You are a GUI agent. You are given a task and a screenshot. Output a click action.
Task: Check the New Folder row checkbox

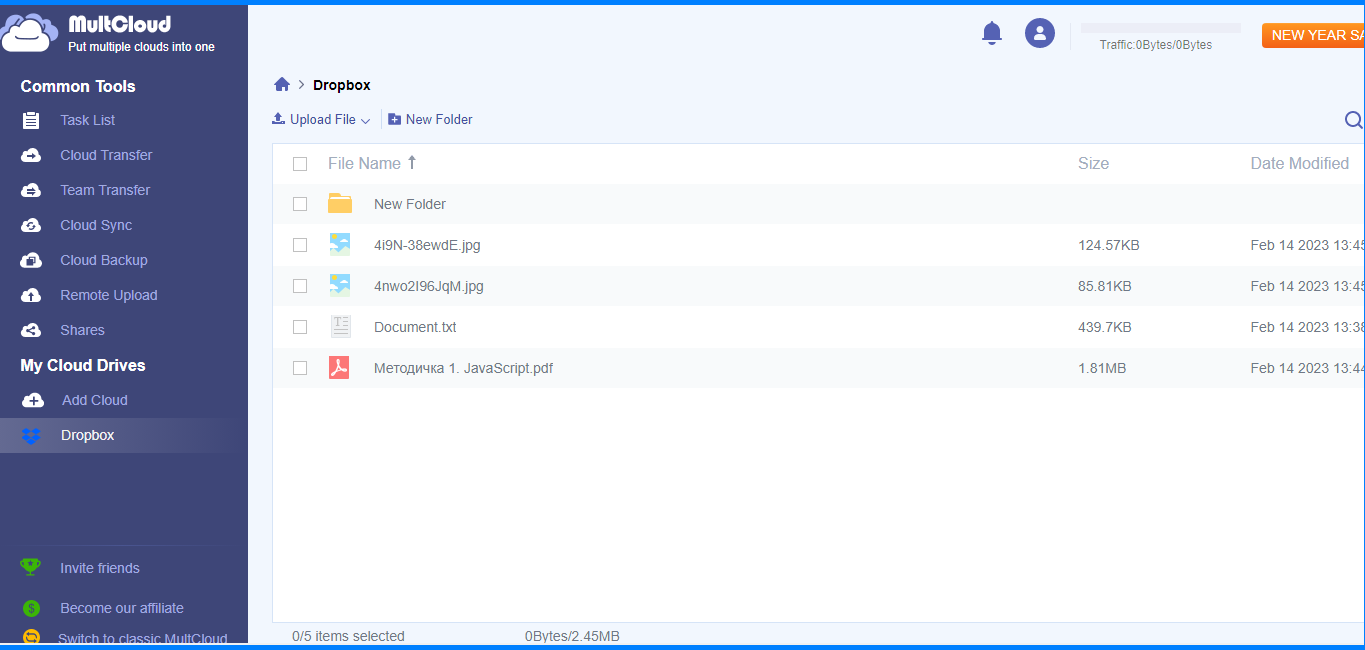click(x=300, y=204)
